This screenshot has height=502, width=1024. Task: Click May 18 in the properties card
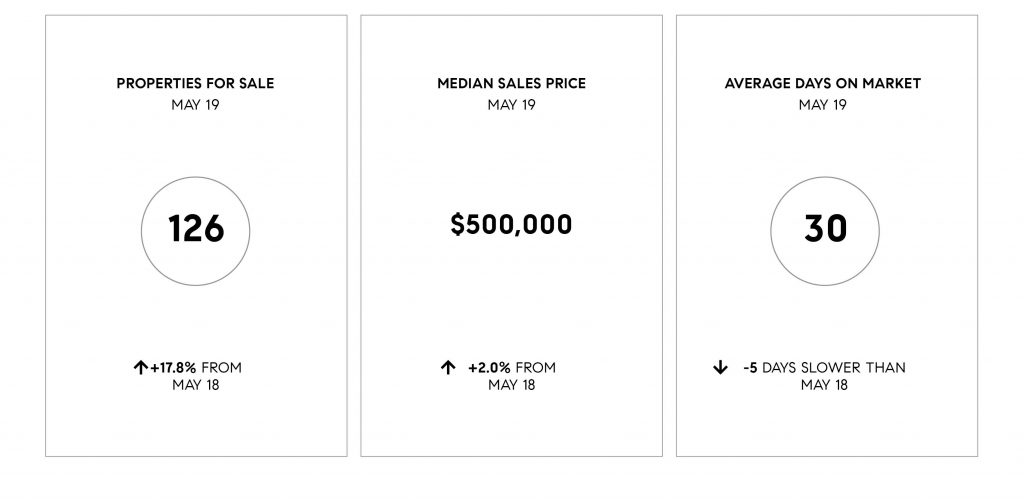click(196, 385)
